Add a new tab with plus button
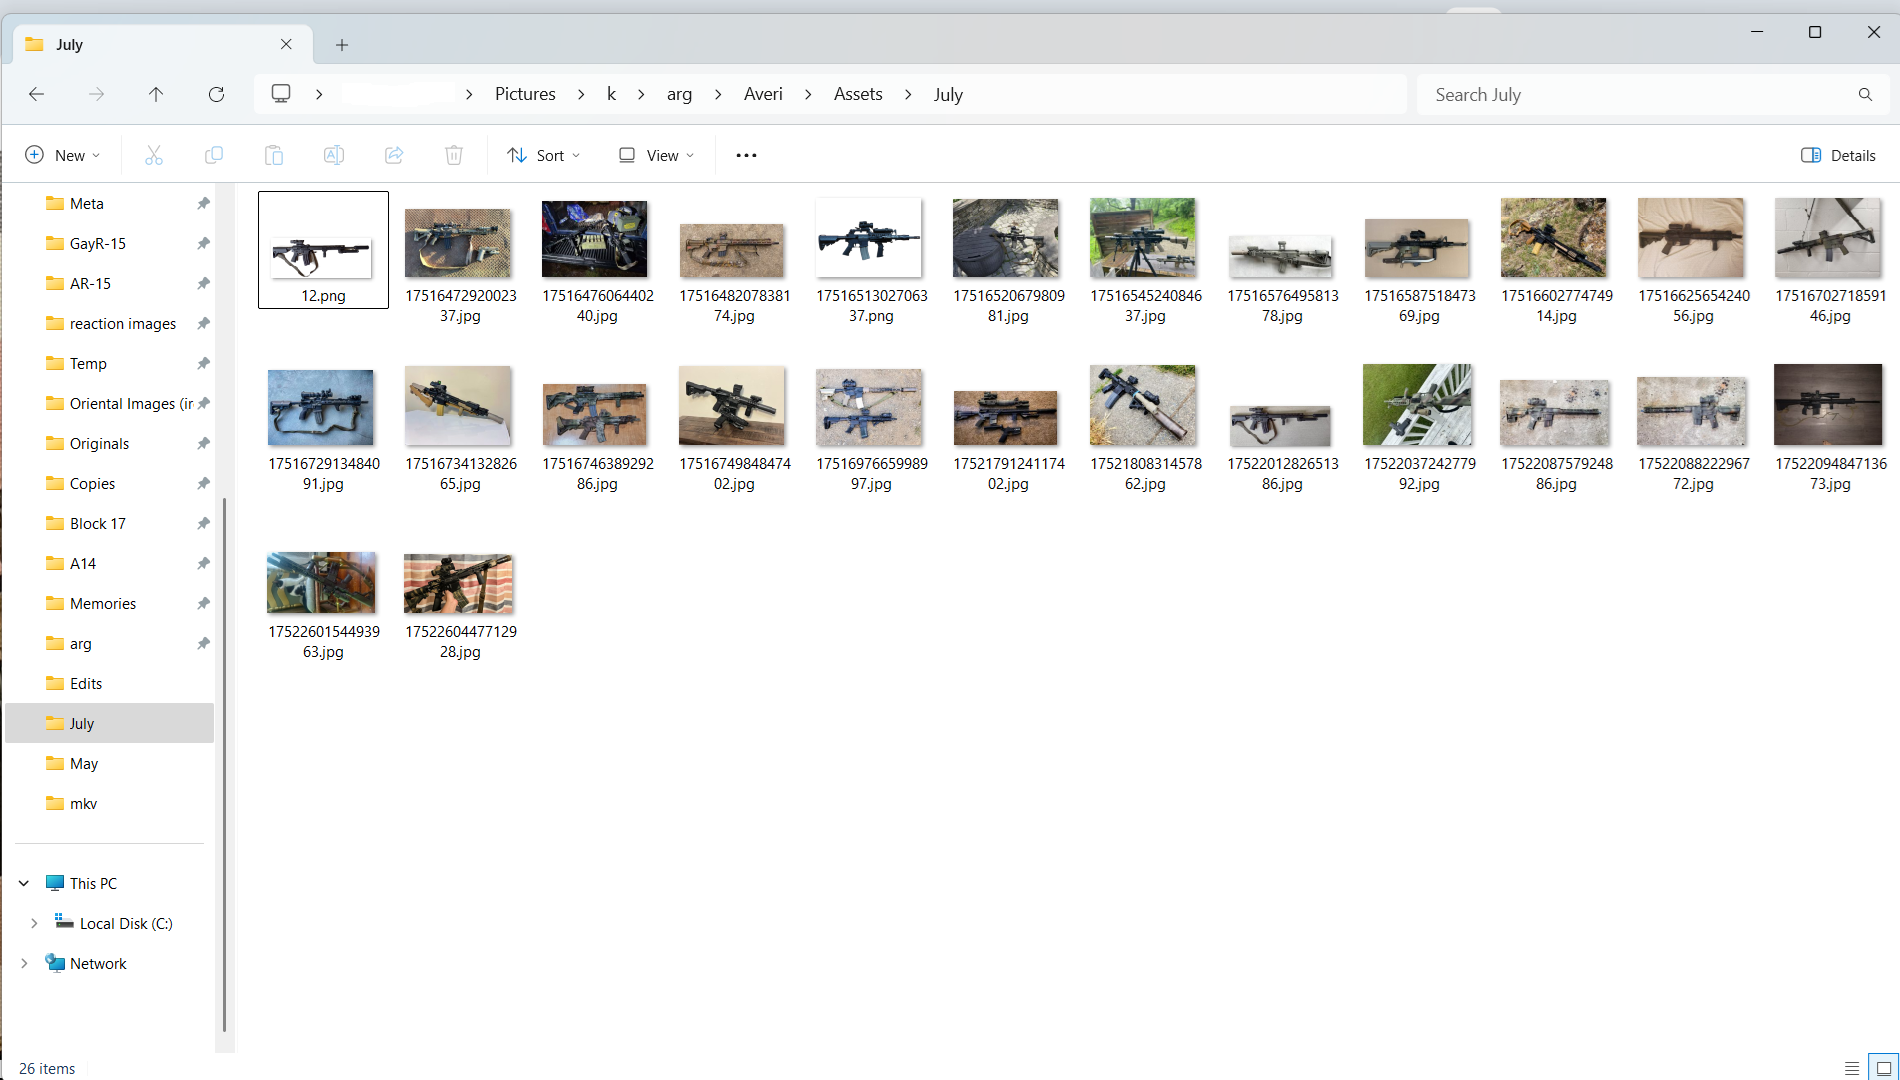The image size is (1900, 1080). [342, 45]
